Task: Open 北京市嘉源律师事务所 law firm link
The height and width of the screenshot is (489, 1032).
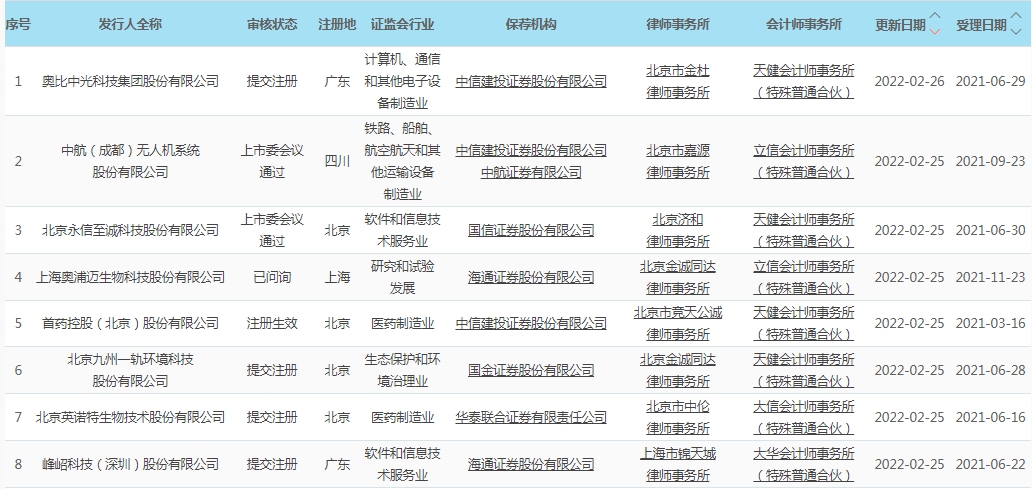Action: tap(677, 161)
